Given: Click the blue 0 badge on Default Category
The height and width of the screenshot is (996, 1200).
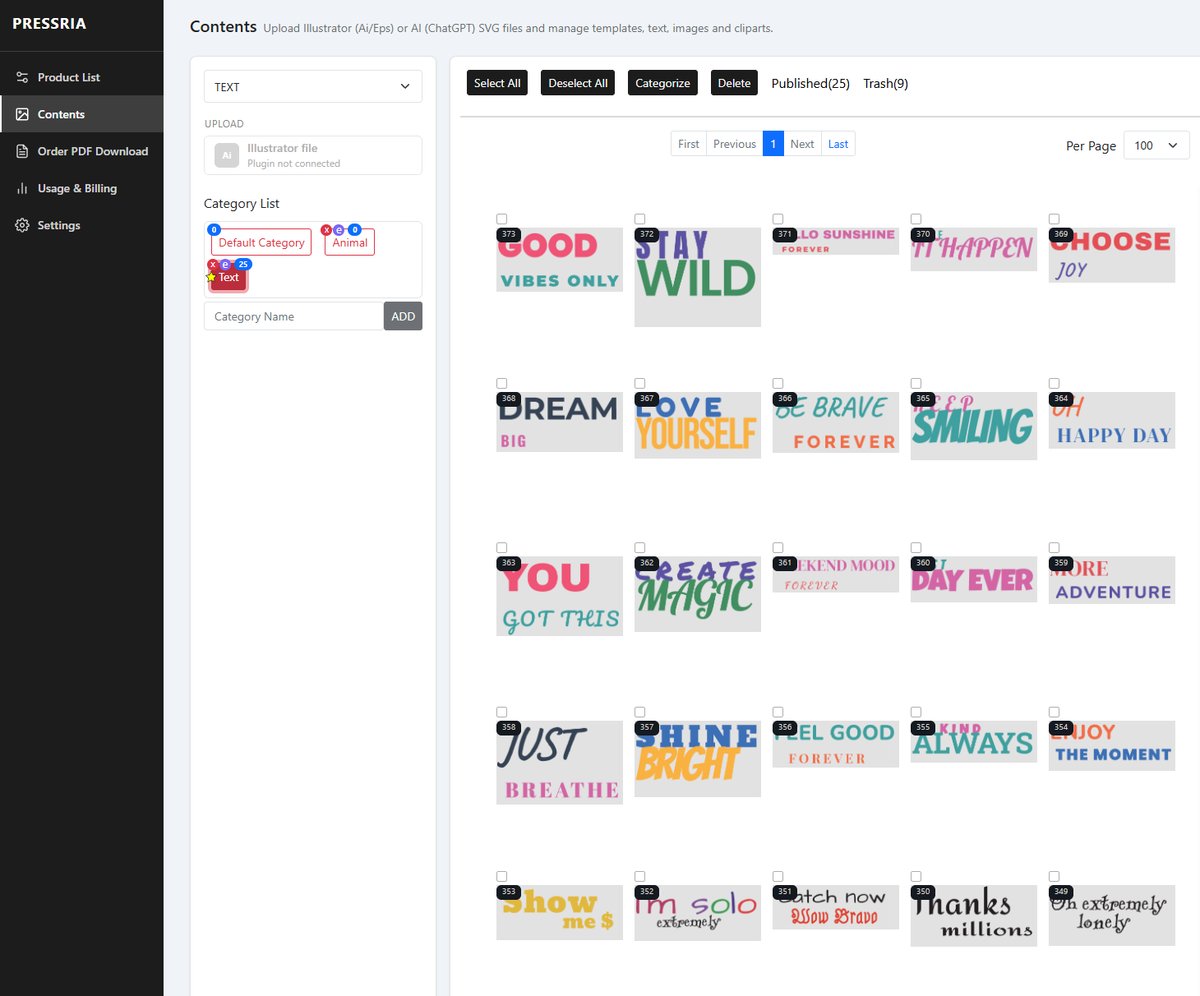Looking at the screenshot, I should [213, 229].
